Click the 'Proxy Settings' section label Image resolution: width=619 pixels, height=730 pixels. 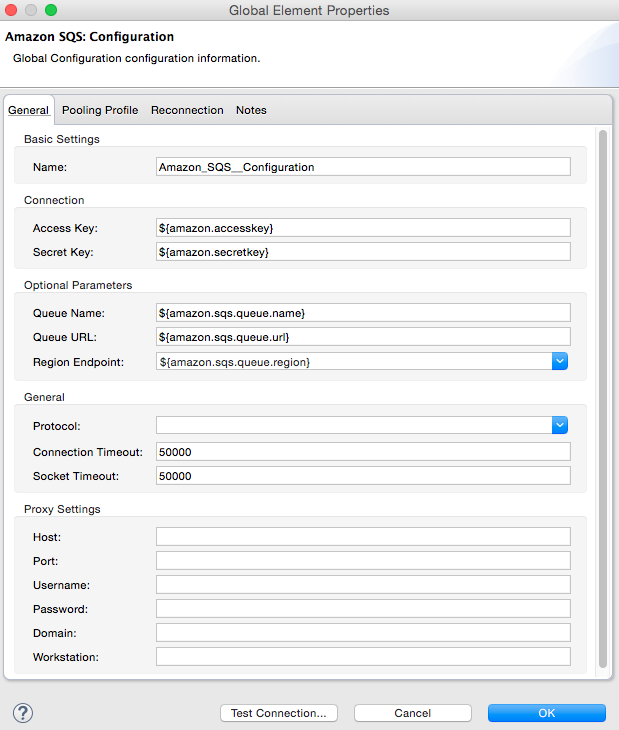62,509
